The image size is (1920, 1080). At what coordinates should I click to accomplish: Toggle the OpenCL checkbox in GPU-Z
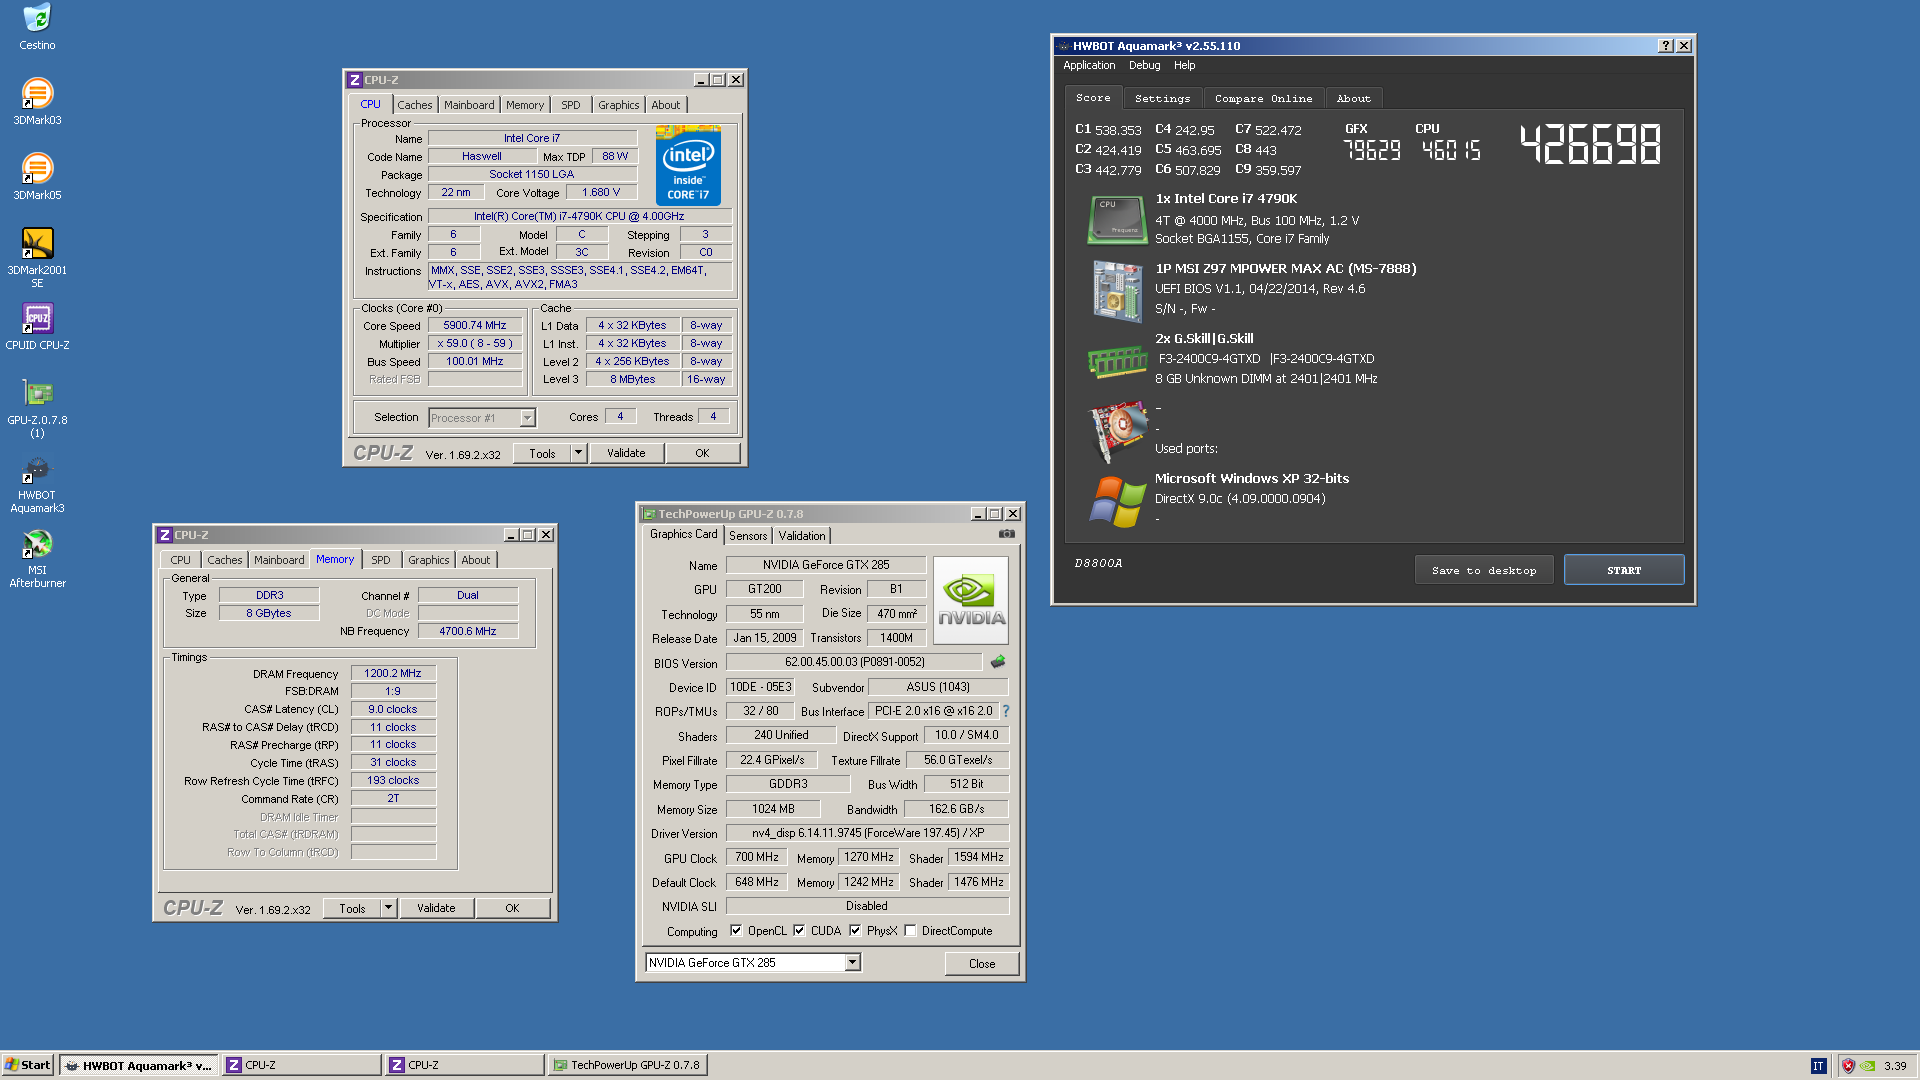[x=736, y=931]
